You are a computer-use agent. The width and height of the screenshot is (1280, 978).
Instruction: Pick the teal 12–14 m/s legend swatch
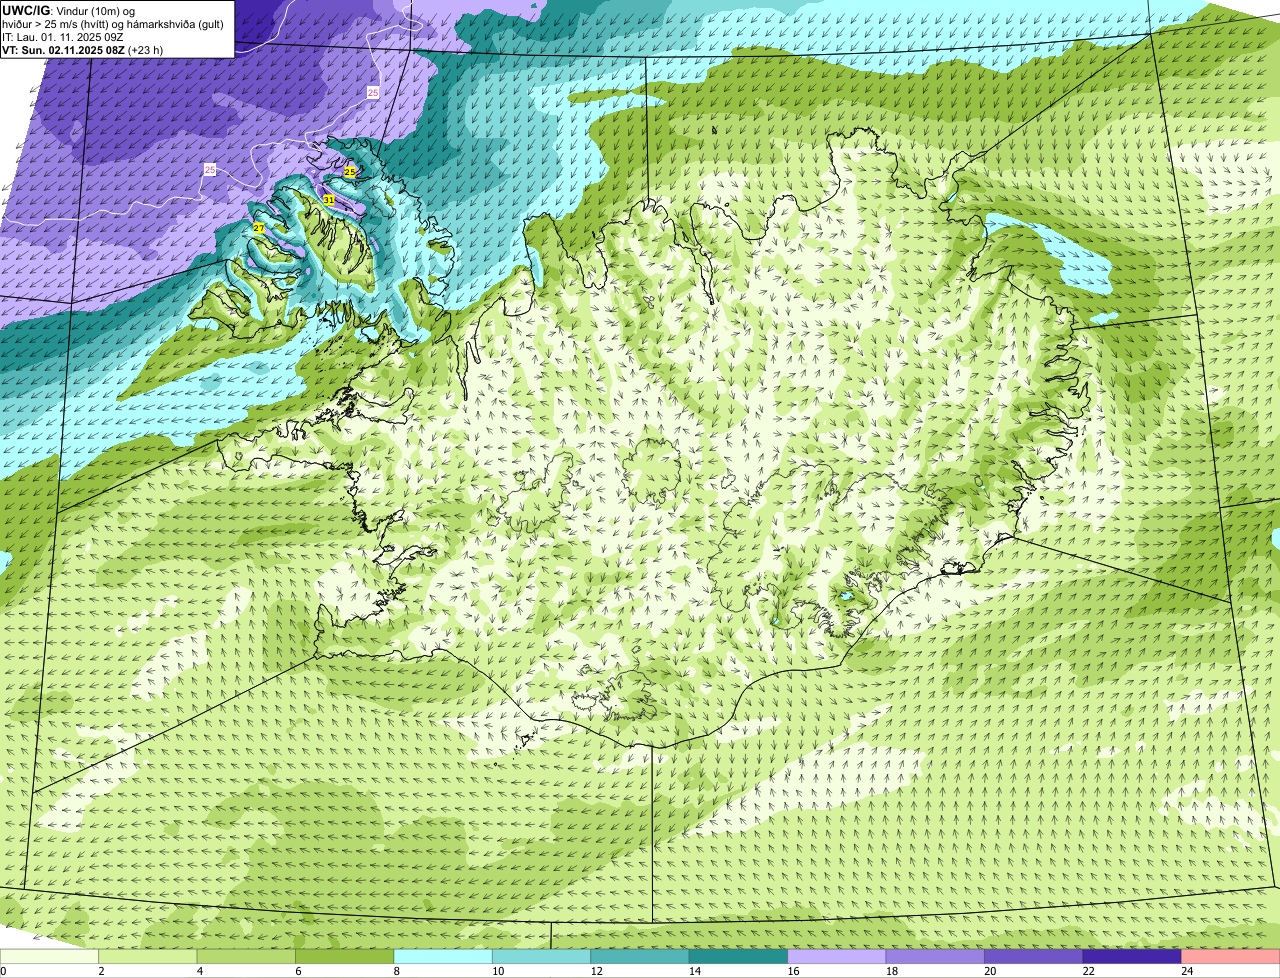point(640,957)
